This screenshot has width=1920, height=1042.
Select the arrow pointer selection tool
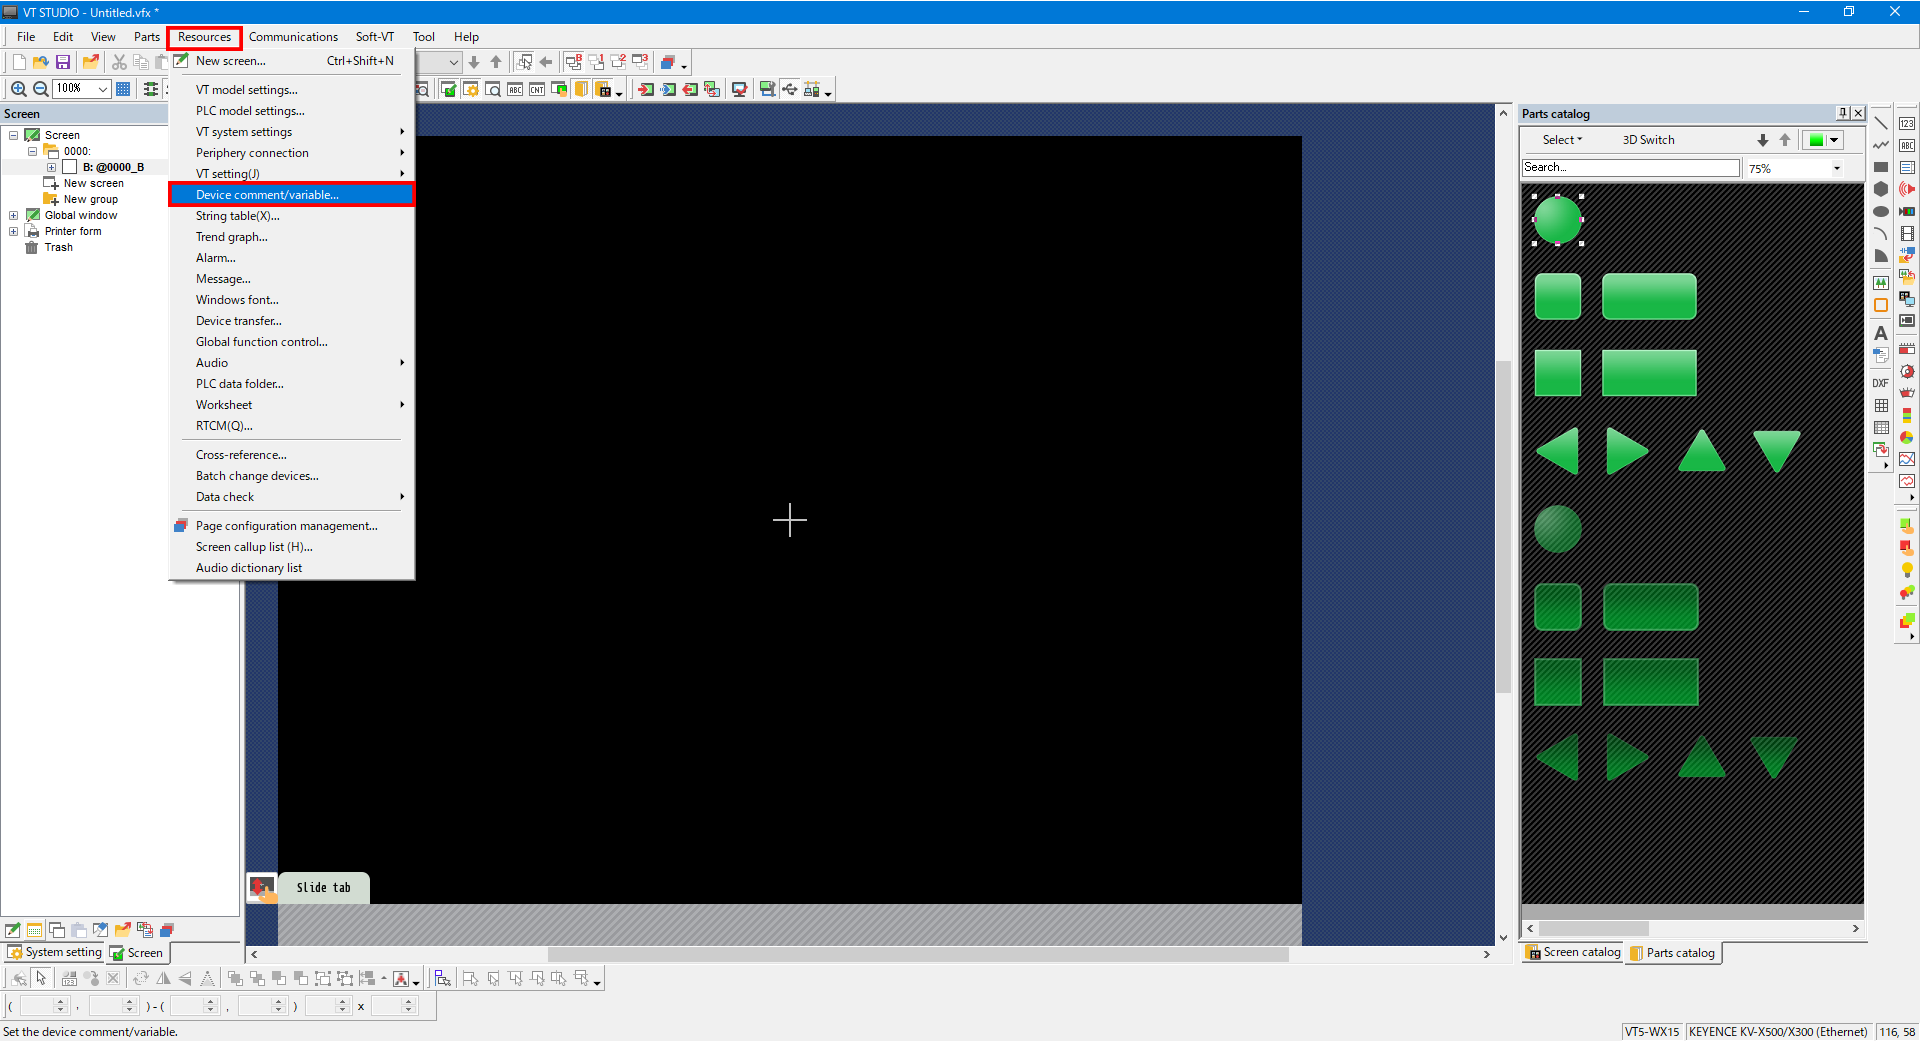pos(41,978)
